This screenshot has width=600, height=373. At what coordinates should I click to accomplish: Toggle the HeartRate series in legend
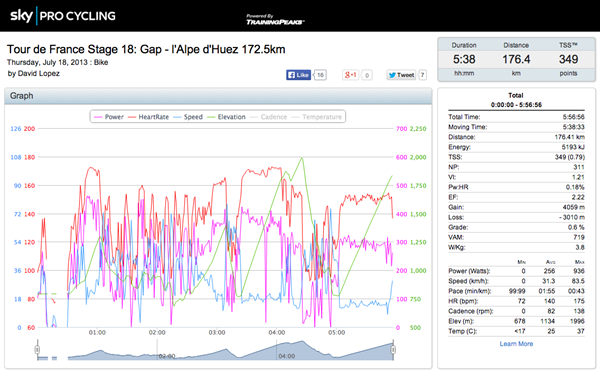[x=148, y=117]
